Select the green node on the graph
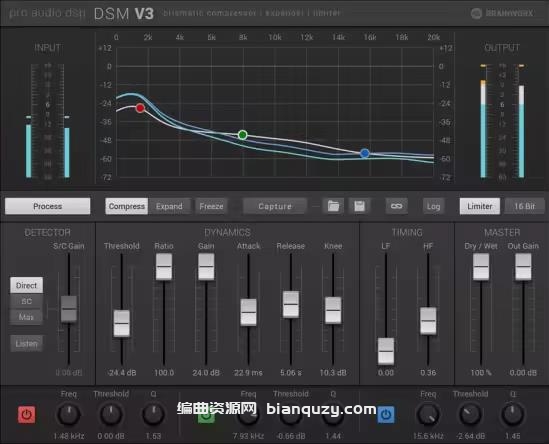The height and width of the screenshot is (444, 549). click(x=242, y=135)
